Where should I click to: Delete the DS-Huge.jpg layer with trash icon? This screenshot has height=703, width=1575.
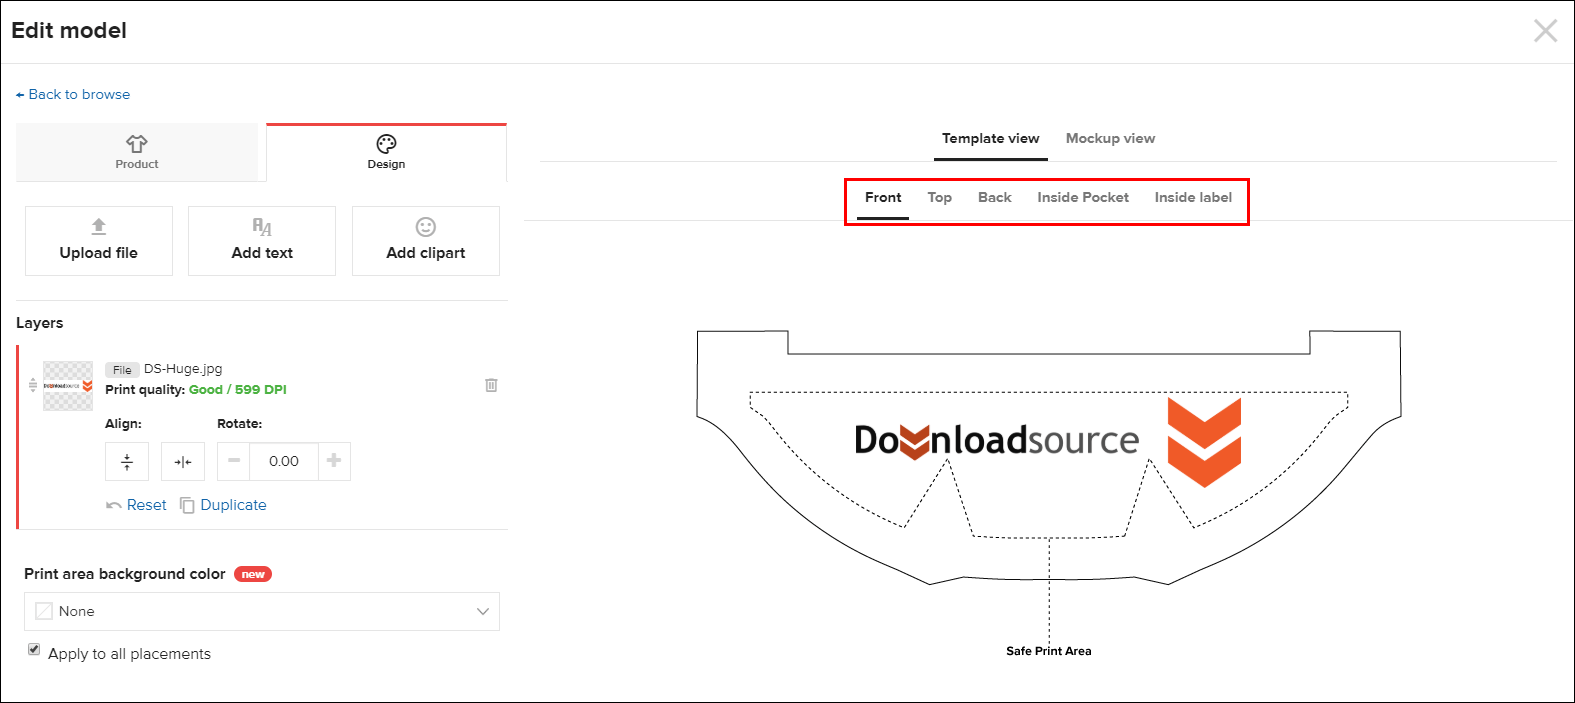click(x=491, y=385)
